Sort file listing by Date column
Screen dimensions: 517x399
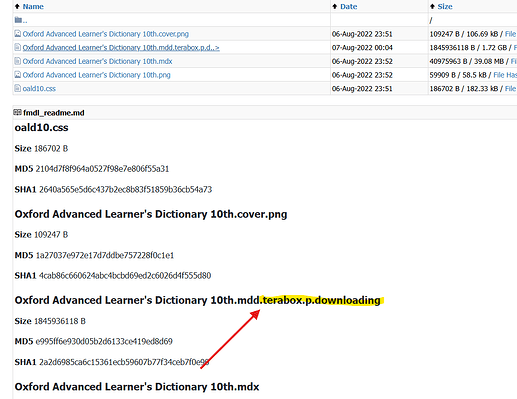point(349,6)
